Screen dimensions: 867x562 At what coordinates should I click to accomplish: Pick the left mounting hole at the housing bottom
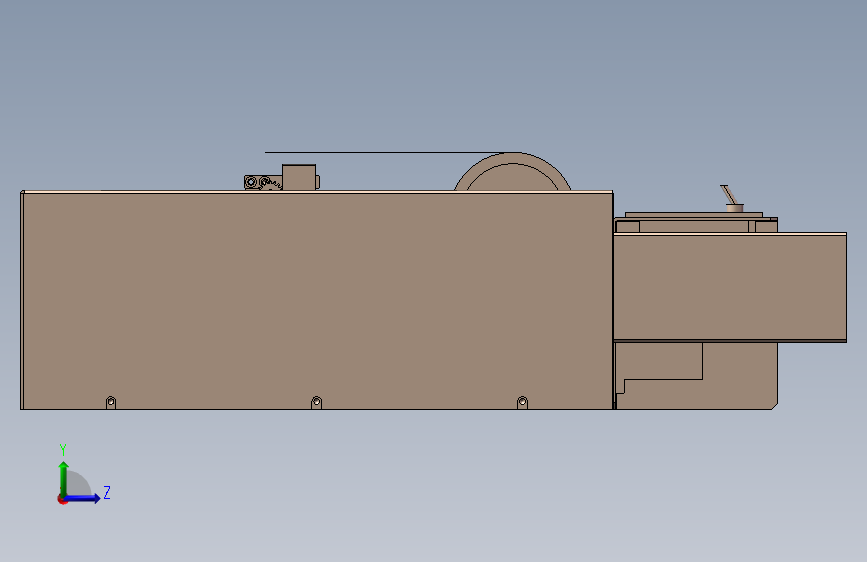coord(111,402)
